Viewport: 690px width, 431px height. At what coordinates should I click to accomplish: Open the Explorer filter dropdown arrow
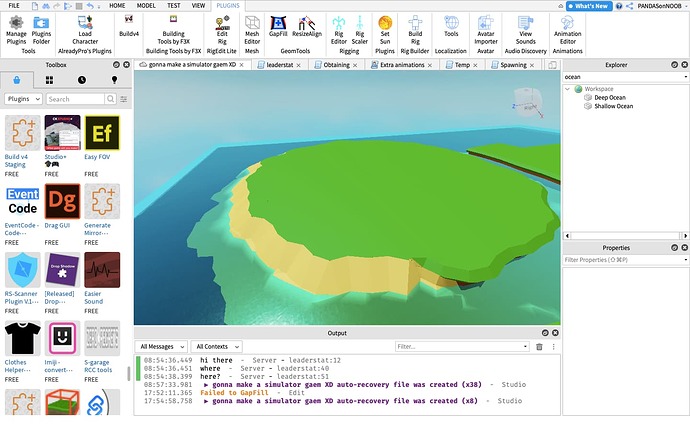pos(686,77)
